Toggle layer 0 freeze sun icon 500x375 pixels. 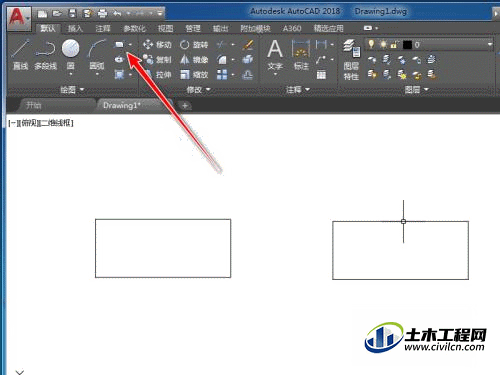pyautogui.click(x=383, y=44)
